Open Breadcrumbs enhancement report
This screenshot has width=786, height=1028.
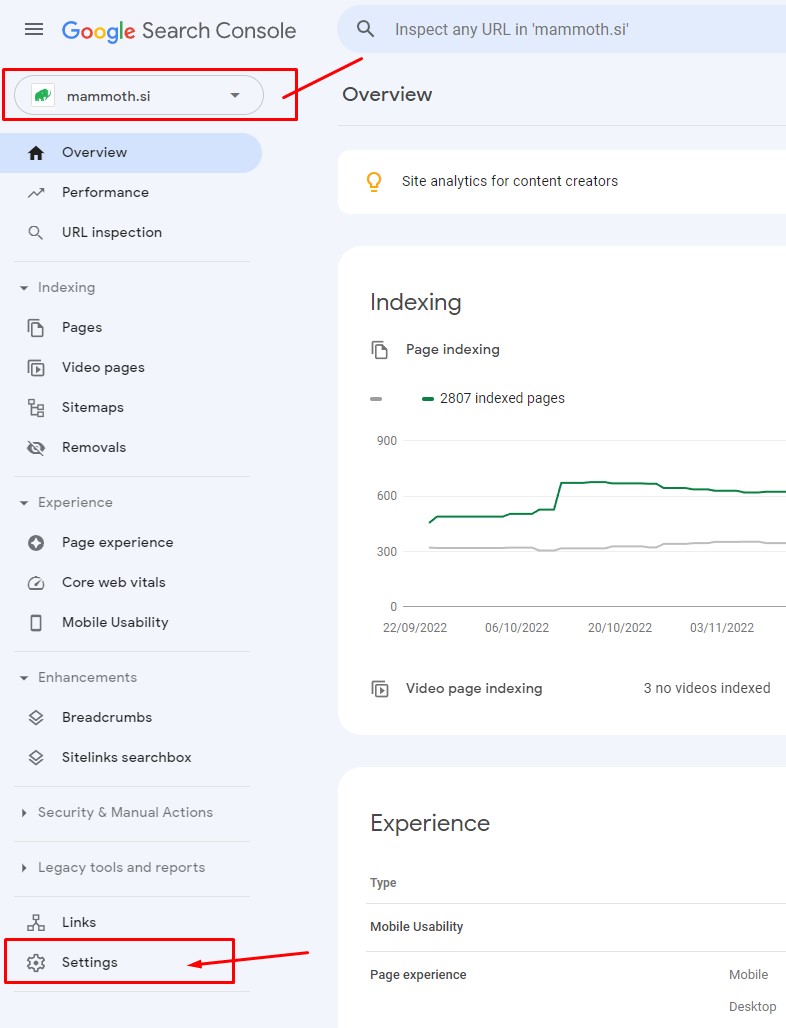pos(130,717)
